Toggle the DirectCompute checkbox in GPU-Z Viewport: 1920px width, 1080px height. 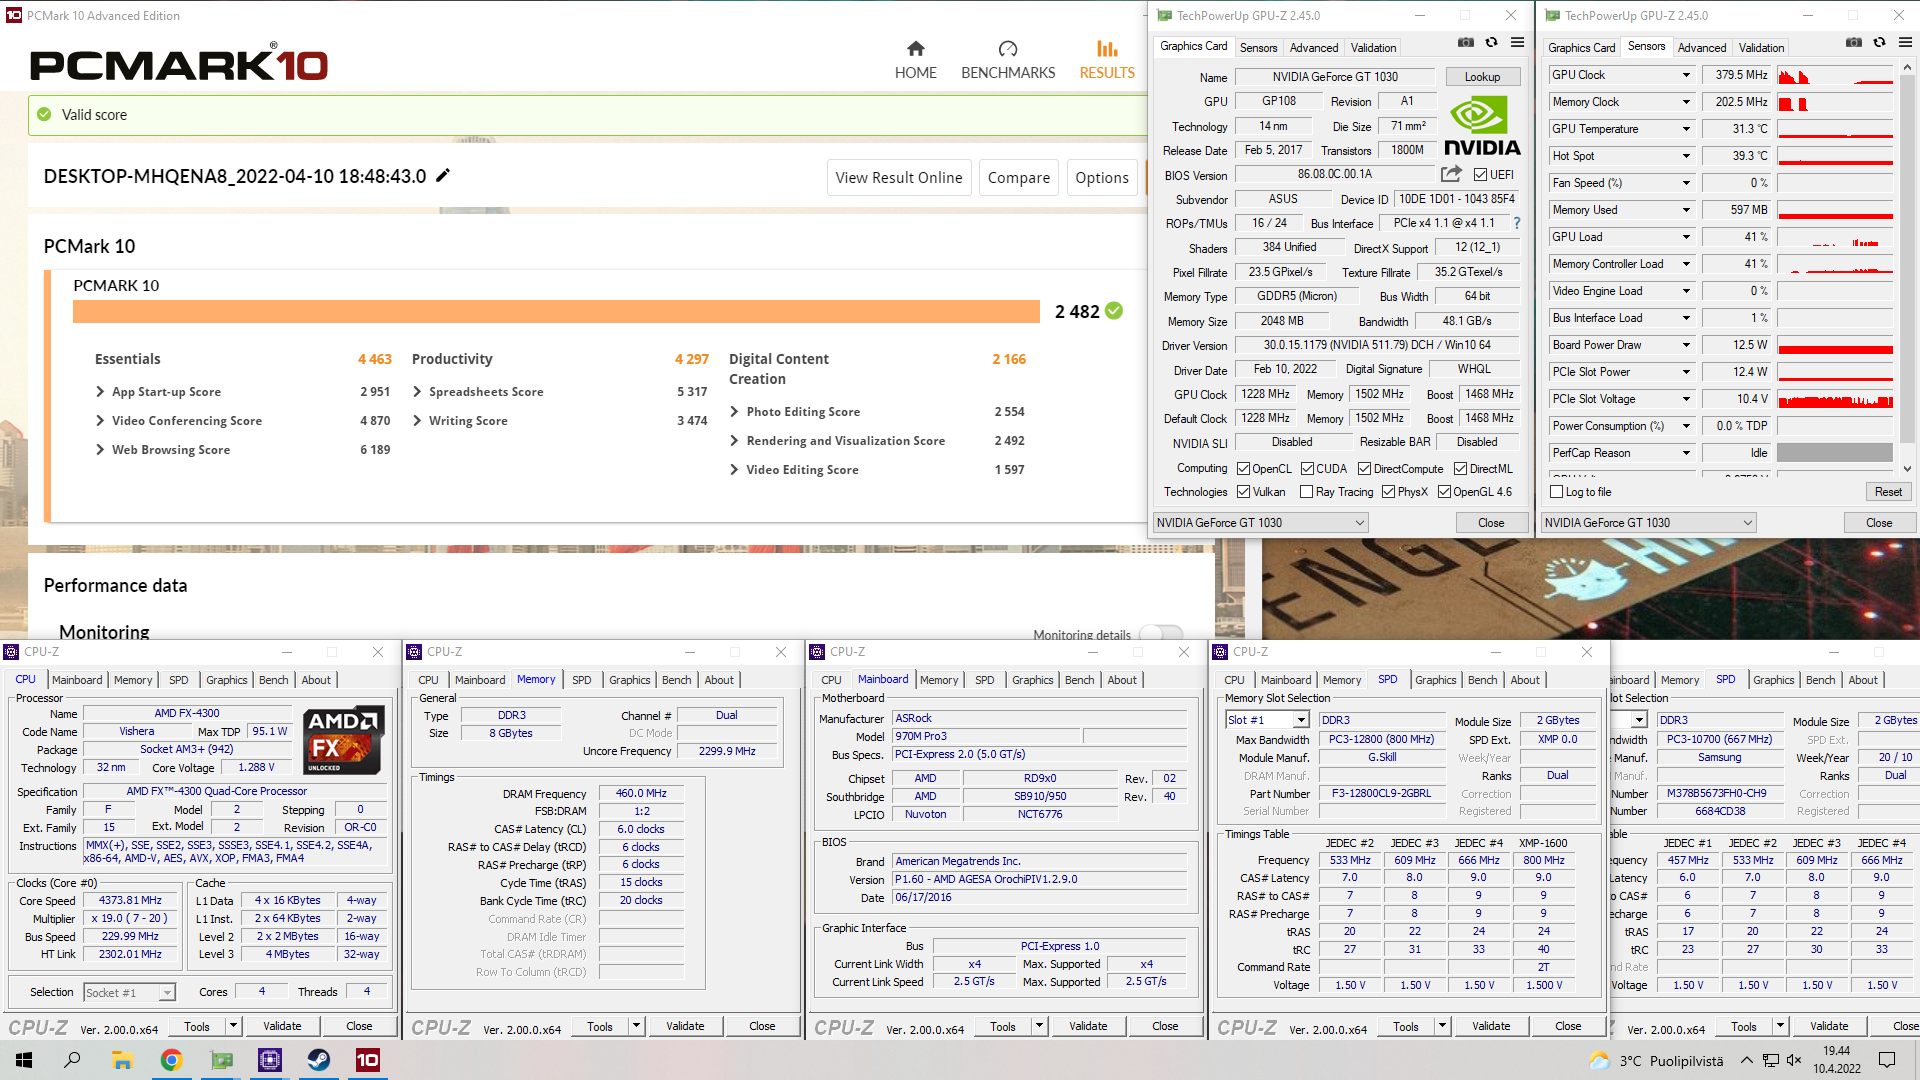pyautogui.click(x=1364, y=468)
